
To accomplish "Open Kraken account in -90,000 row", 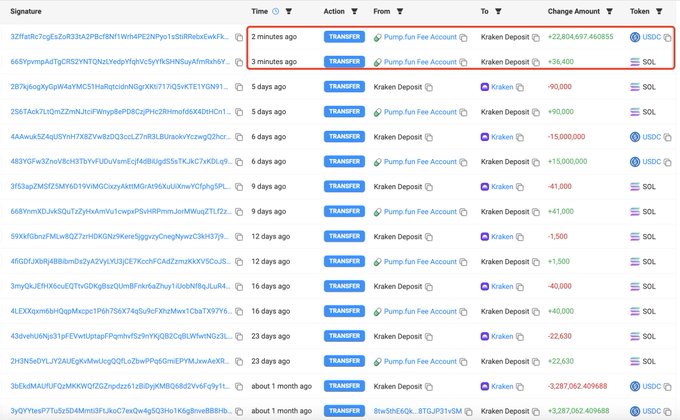I will pyautogui.click(x=502, y=87).
